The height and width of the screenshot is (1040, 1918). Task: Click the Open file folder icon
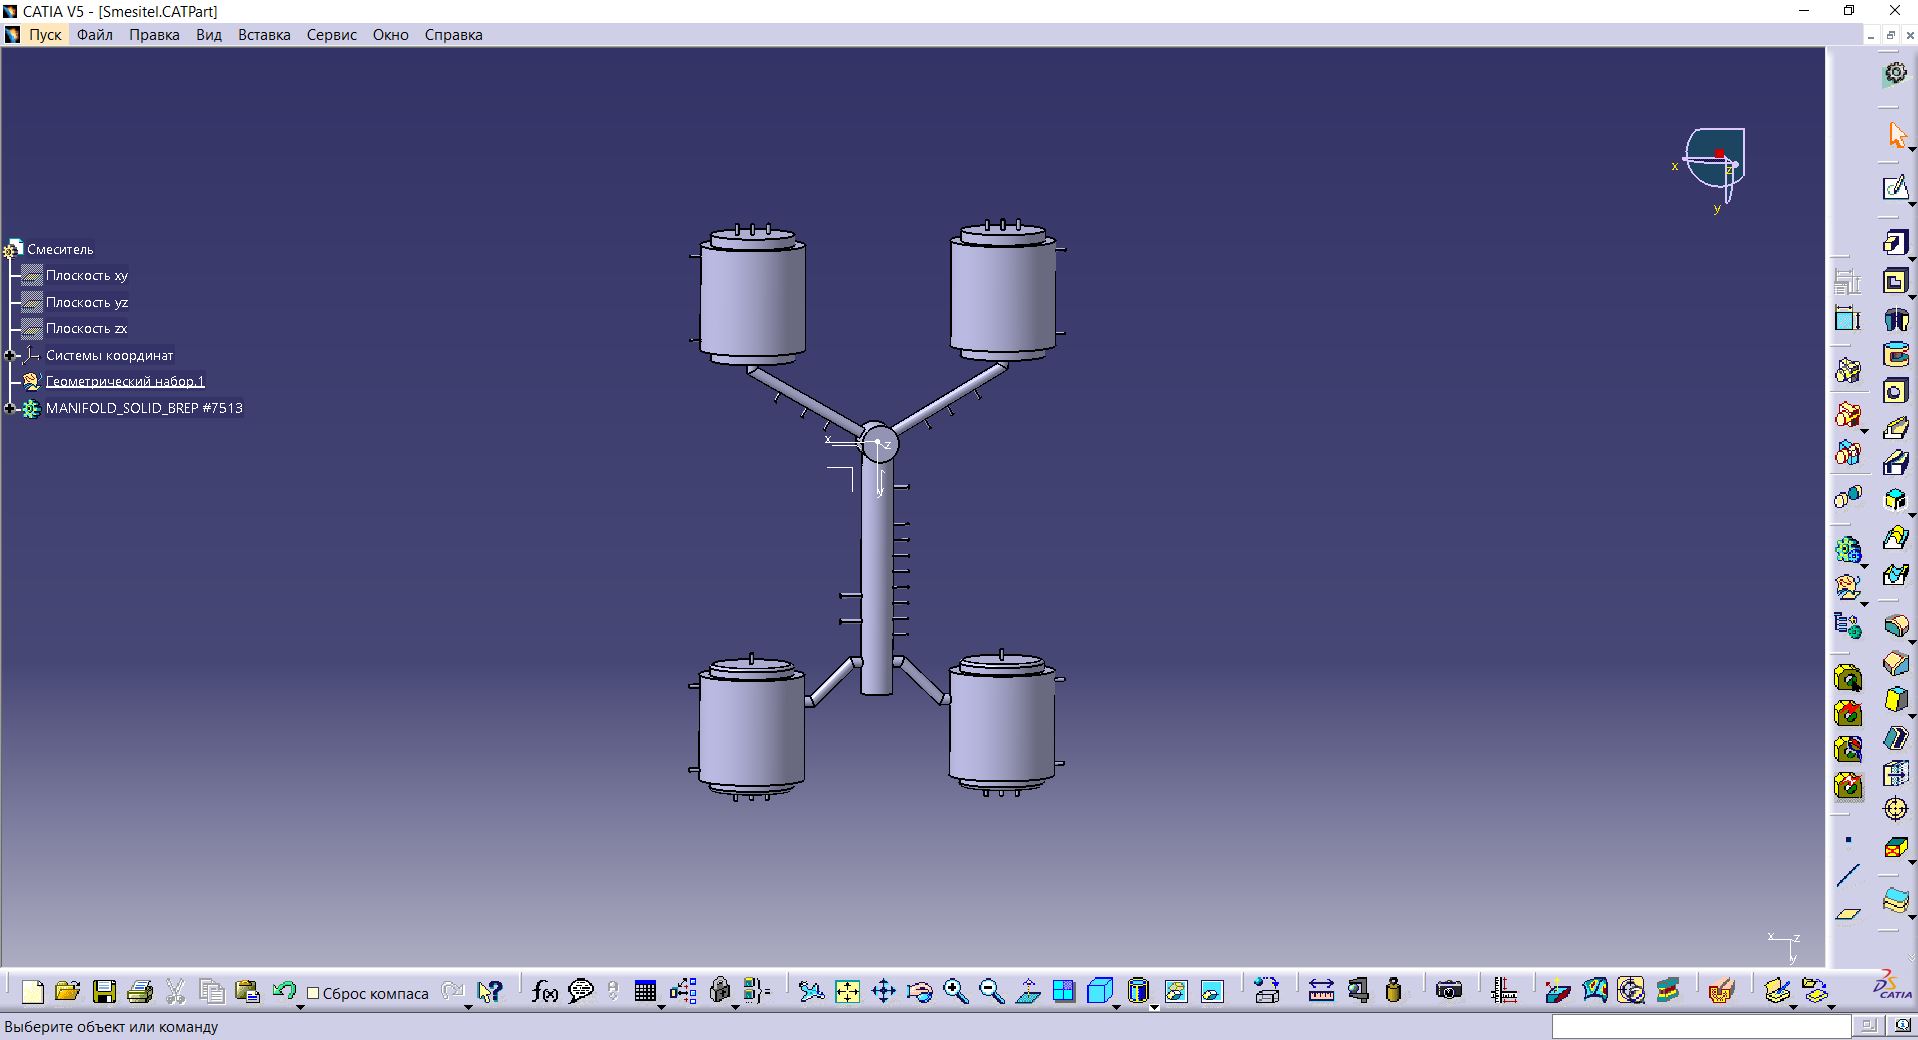(67, 991)
